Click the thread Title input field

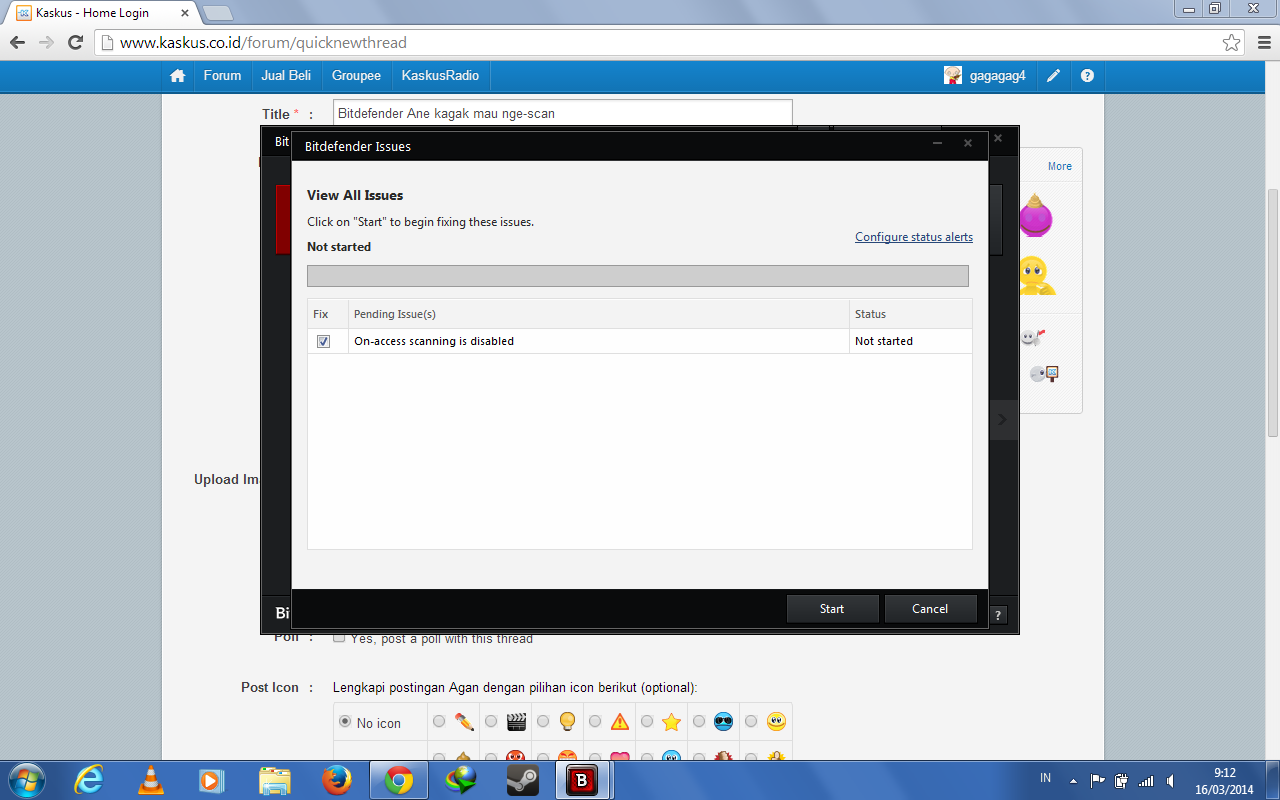click(562, 114)
